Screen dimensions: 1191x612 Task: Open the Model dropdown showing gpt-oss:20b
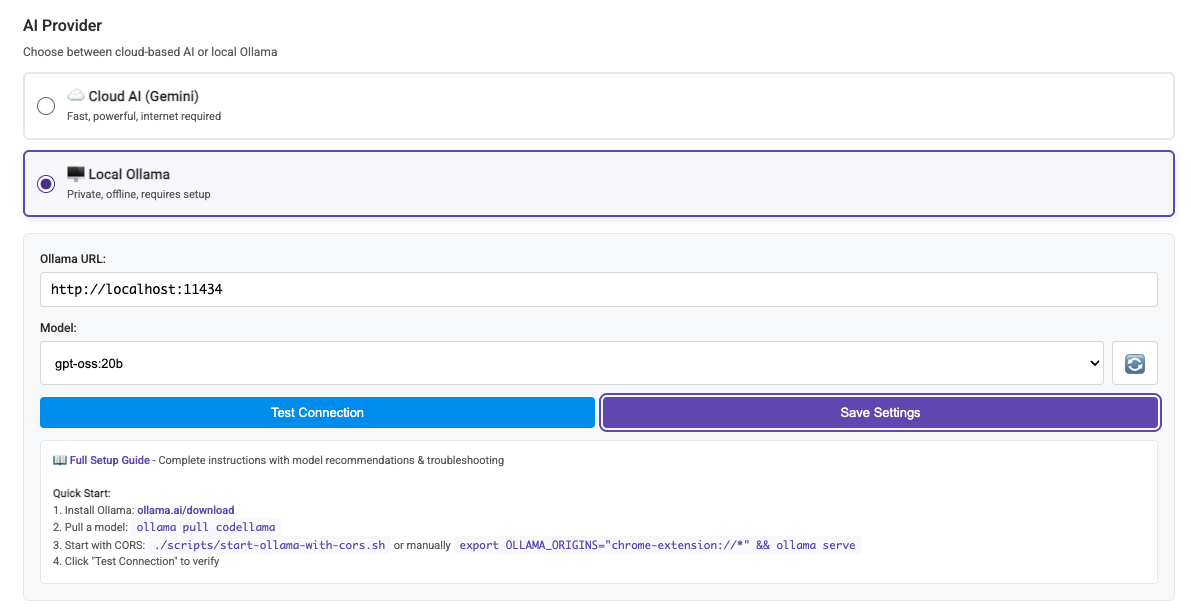(570, 362)
